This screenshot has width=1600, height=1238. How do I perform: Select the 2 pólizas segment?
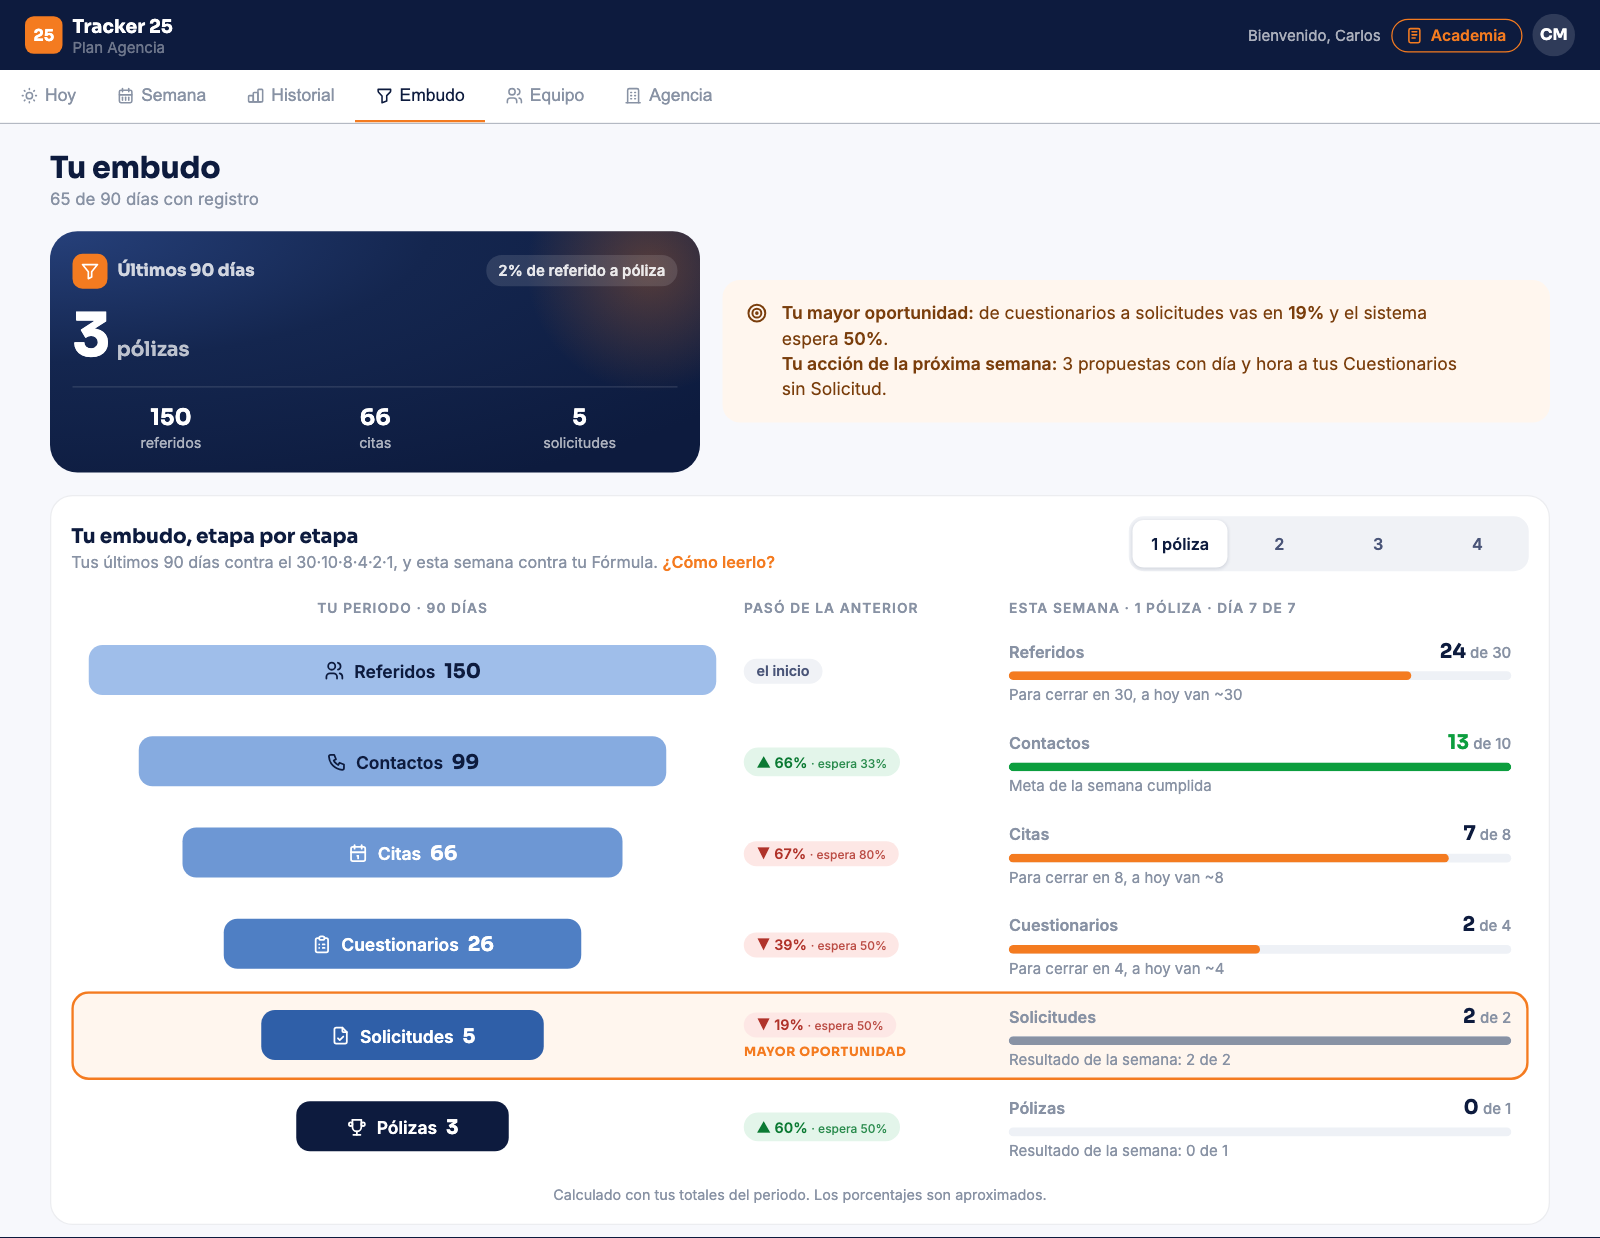click(1279, 544)
